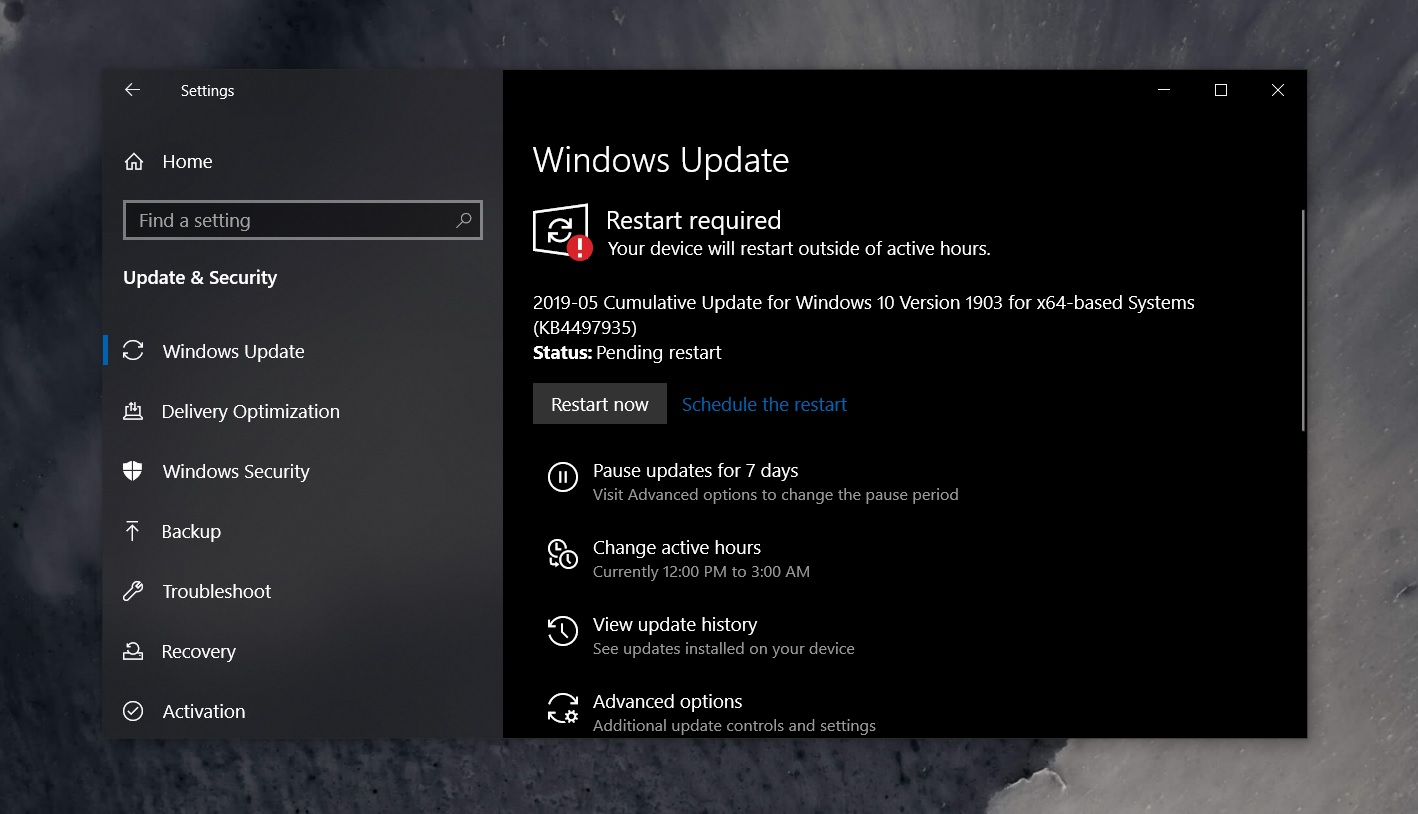
Task: Click the Recovery icon
Action: (x=133, y=651)
